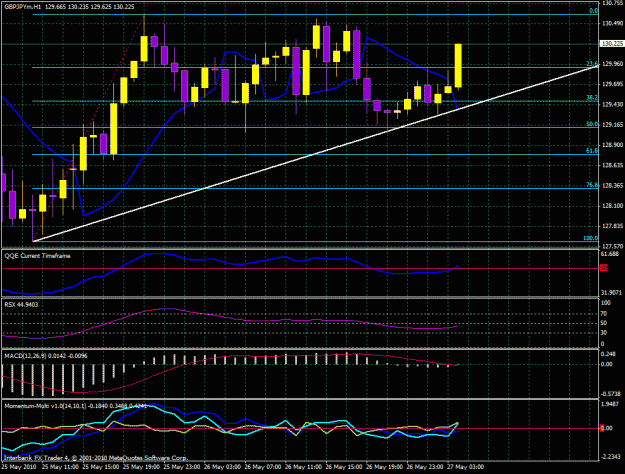Click the 128.900 price axis label
The image size is (625, 474).
click(x=612, y=146)
